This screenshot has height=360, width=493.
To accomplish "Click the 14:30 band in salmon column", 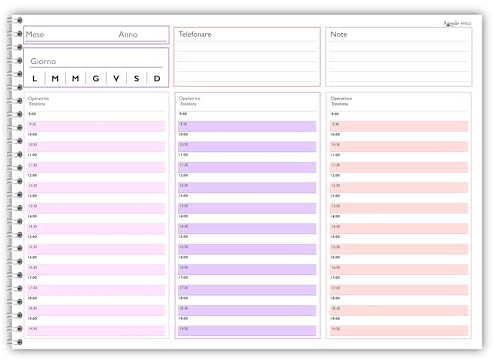I will 399,229.
